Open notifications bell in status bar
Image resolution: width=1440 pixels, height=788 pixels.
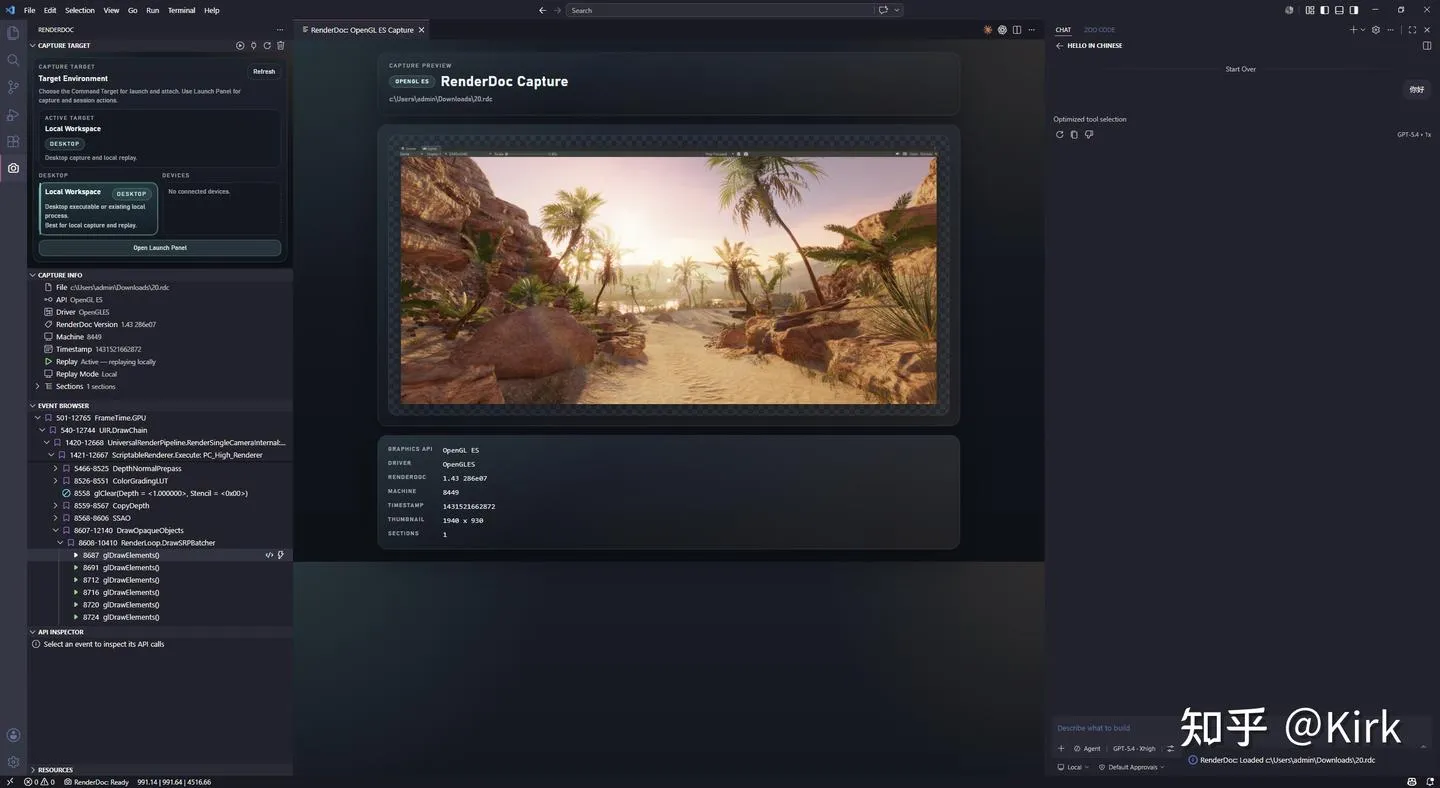pos(1430,782)
